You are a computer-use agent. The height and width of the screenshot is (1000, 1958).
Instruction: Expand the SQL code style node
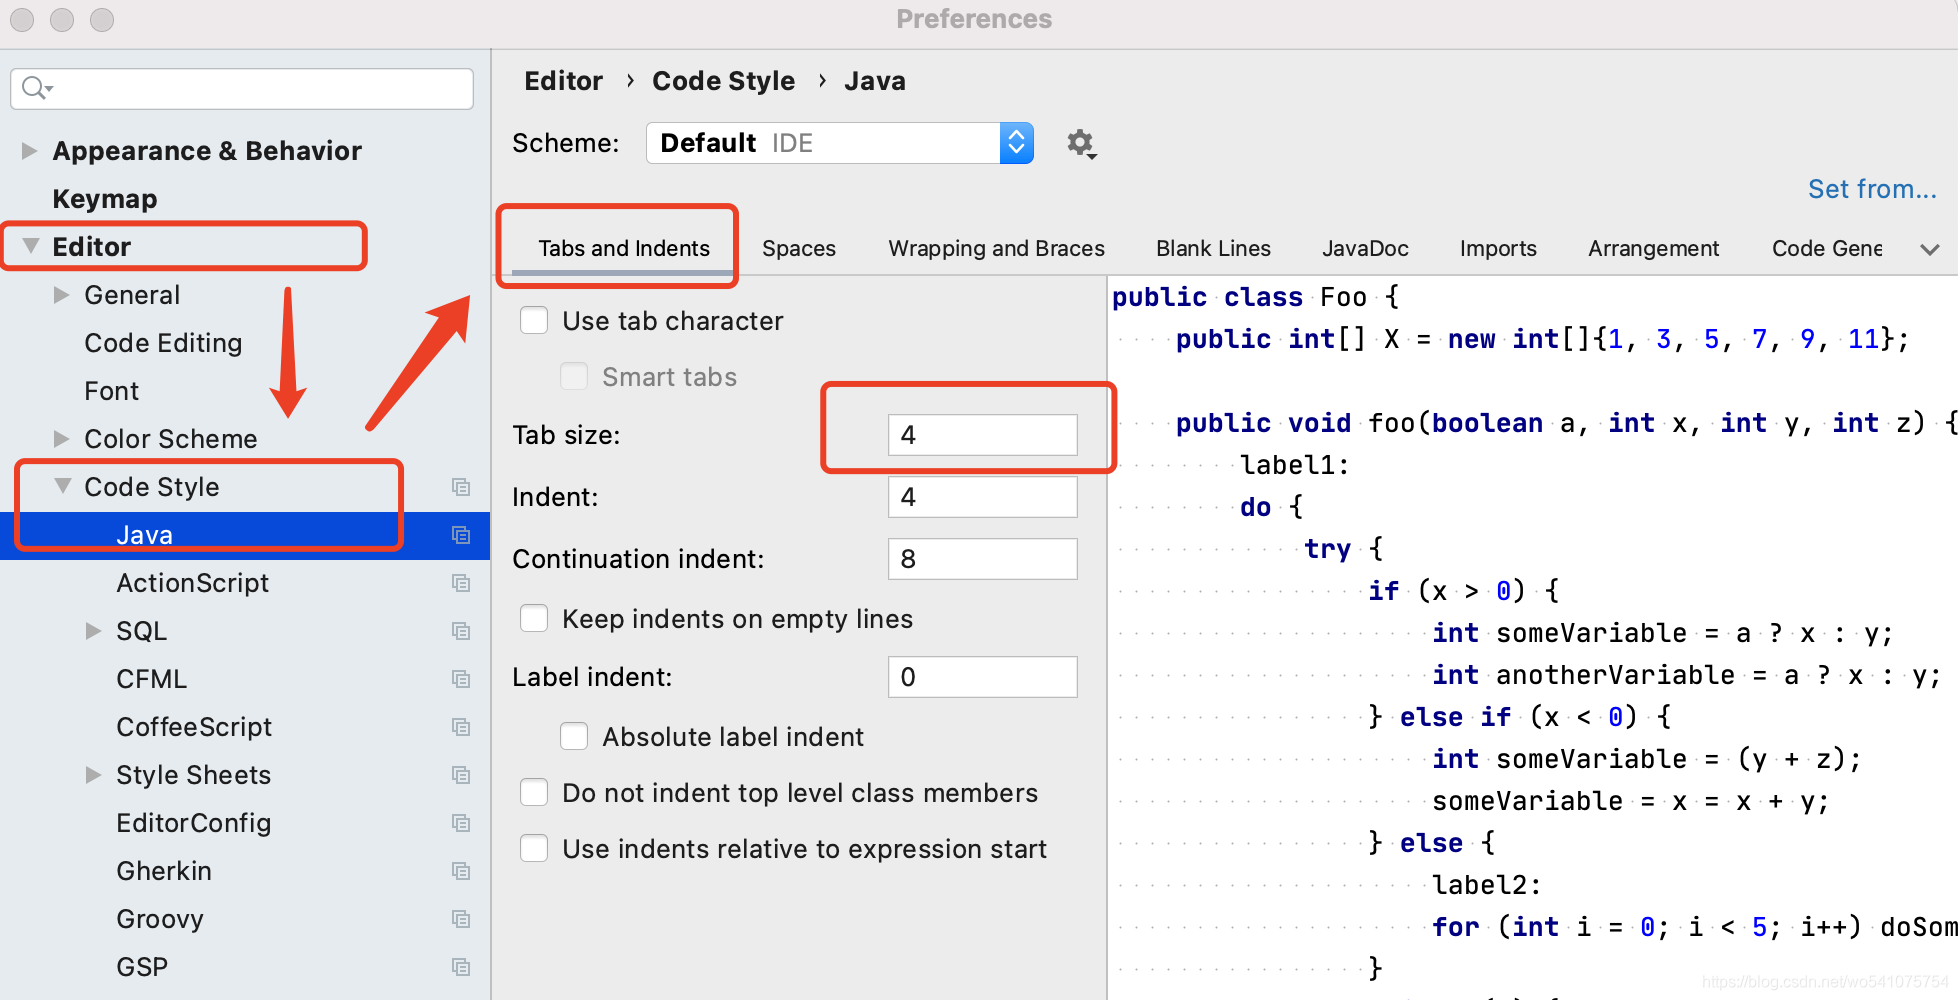pyautogui.click(x=93, y=631)
